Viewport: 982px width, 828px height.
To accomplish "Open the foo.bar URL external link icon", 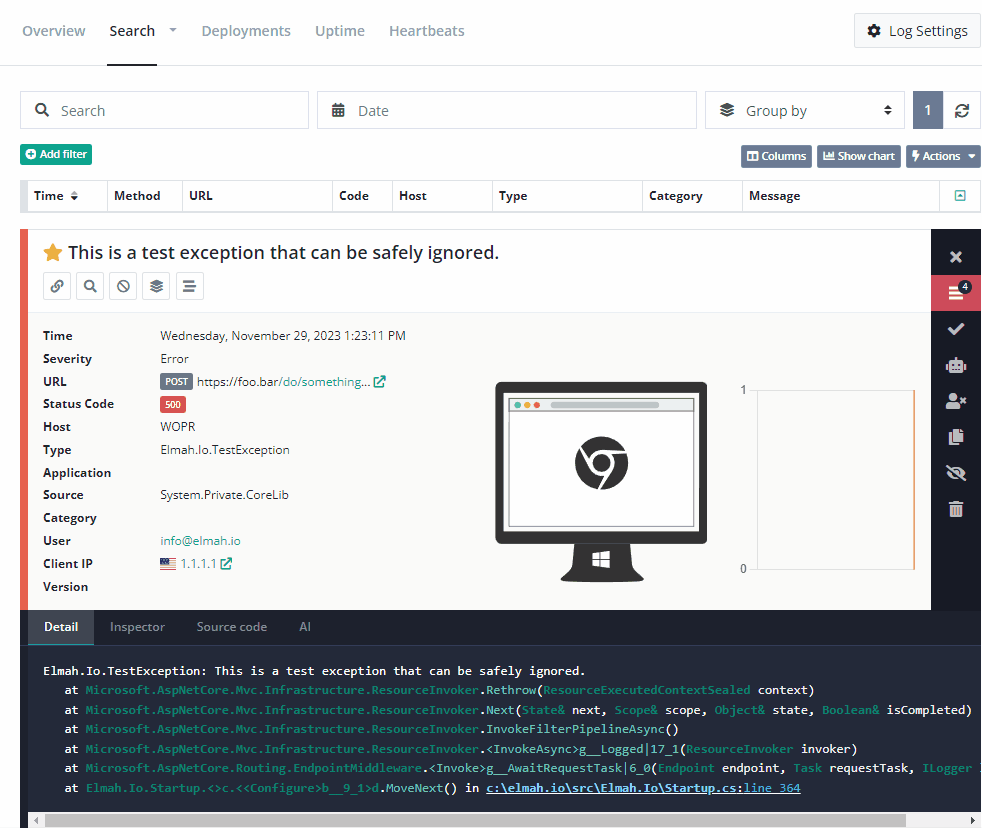I will click(380, 381).
